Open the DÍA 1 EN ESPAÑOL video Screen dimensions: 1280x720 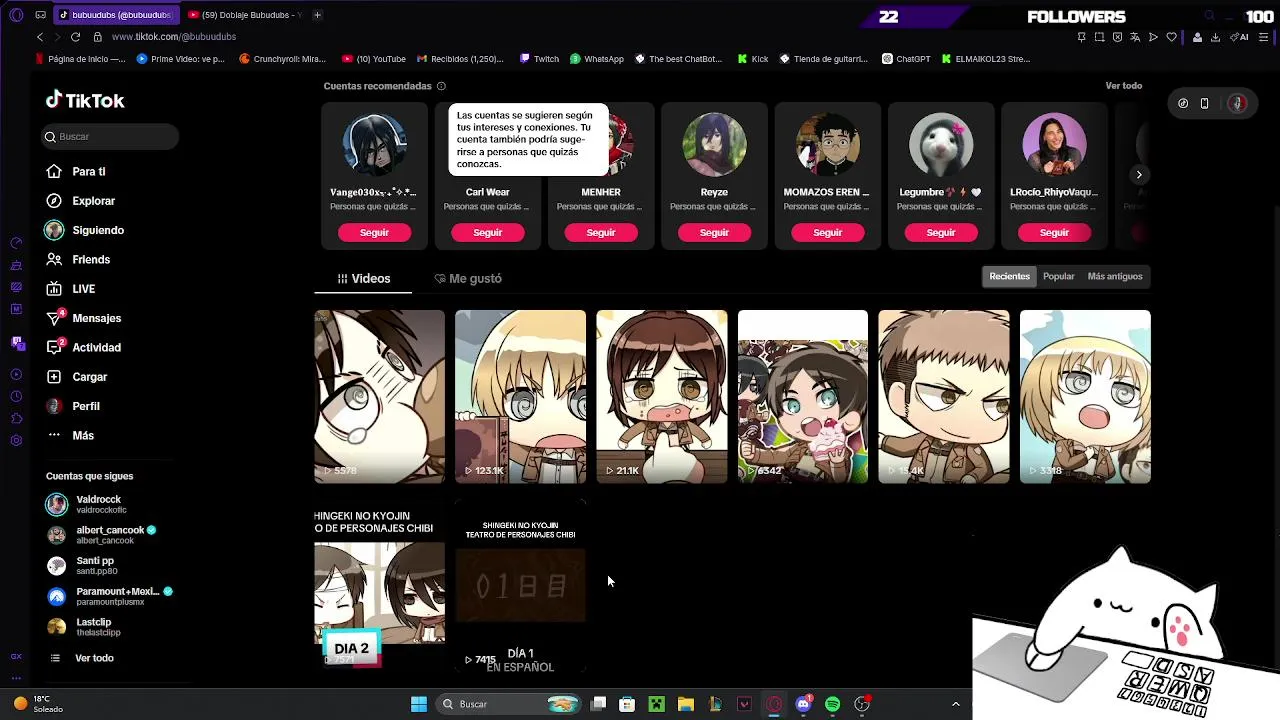pyautogui.click(x=520, y=587)
